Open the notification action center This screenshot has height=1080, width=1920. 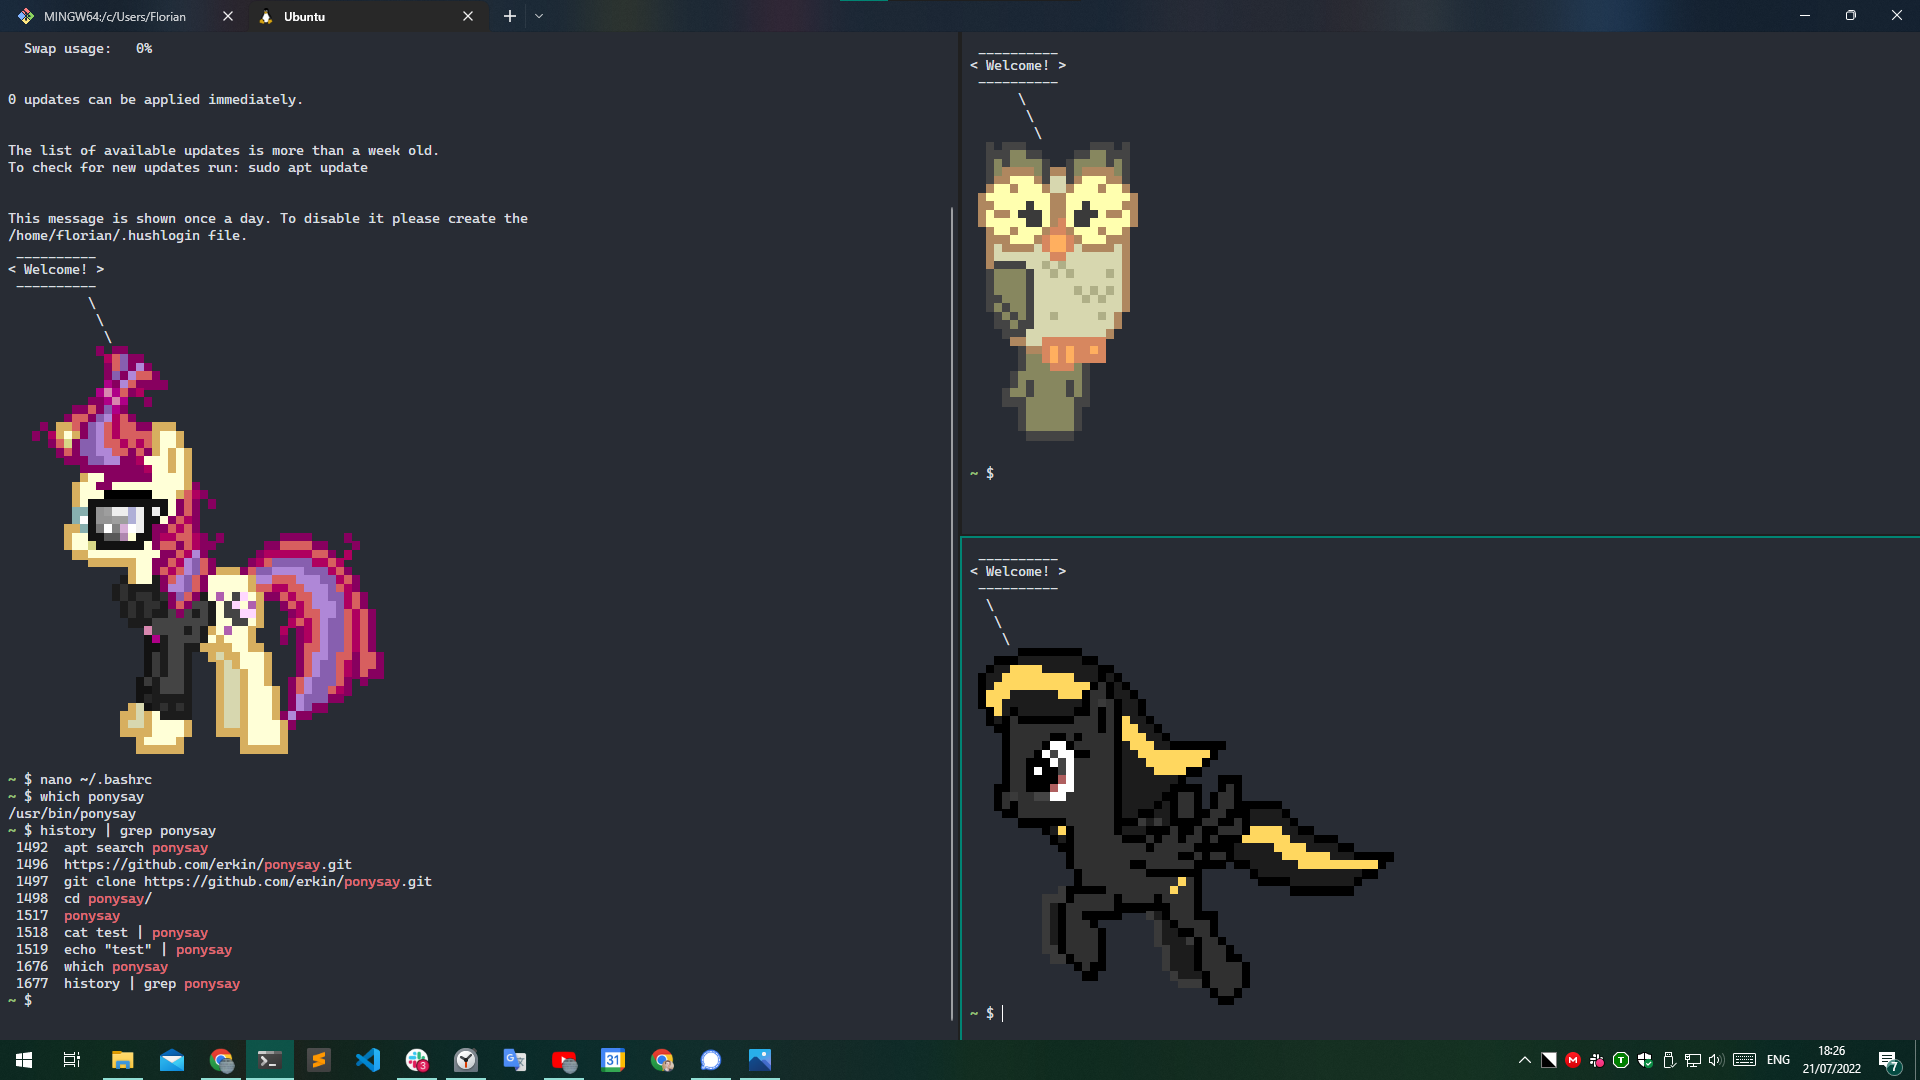click(x=1889, y=1060)
